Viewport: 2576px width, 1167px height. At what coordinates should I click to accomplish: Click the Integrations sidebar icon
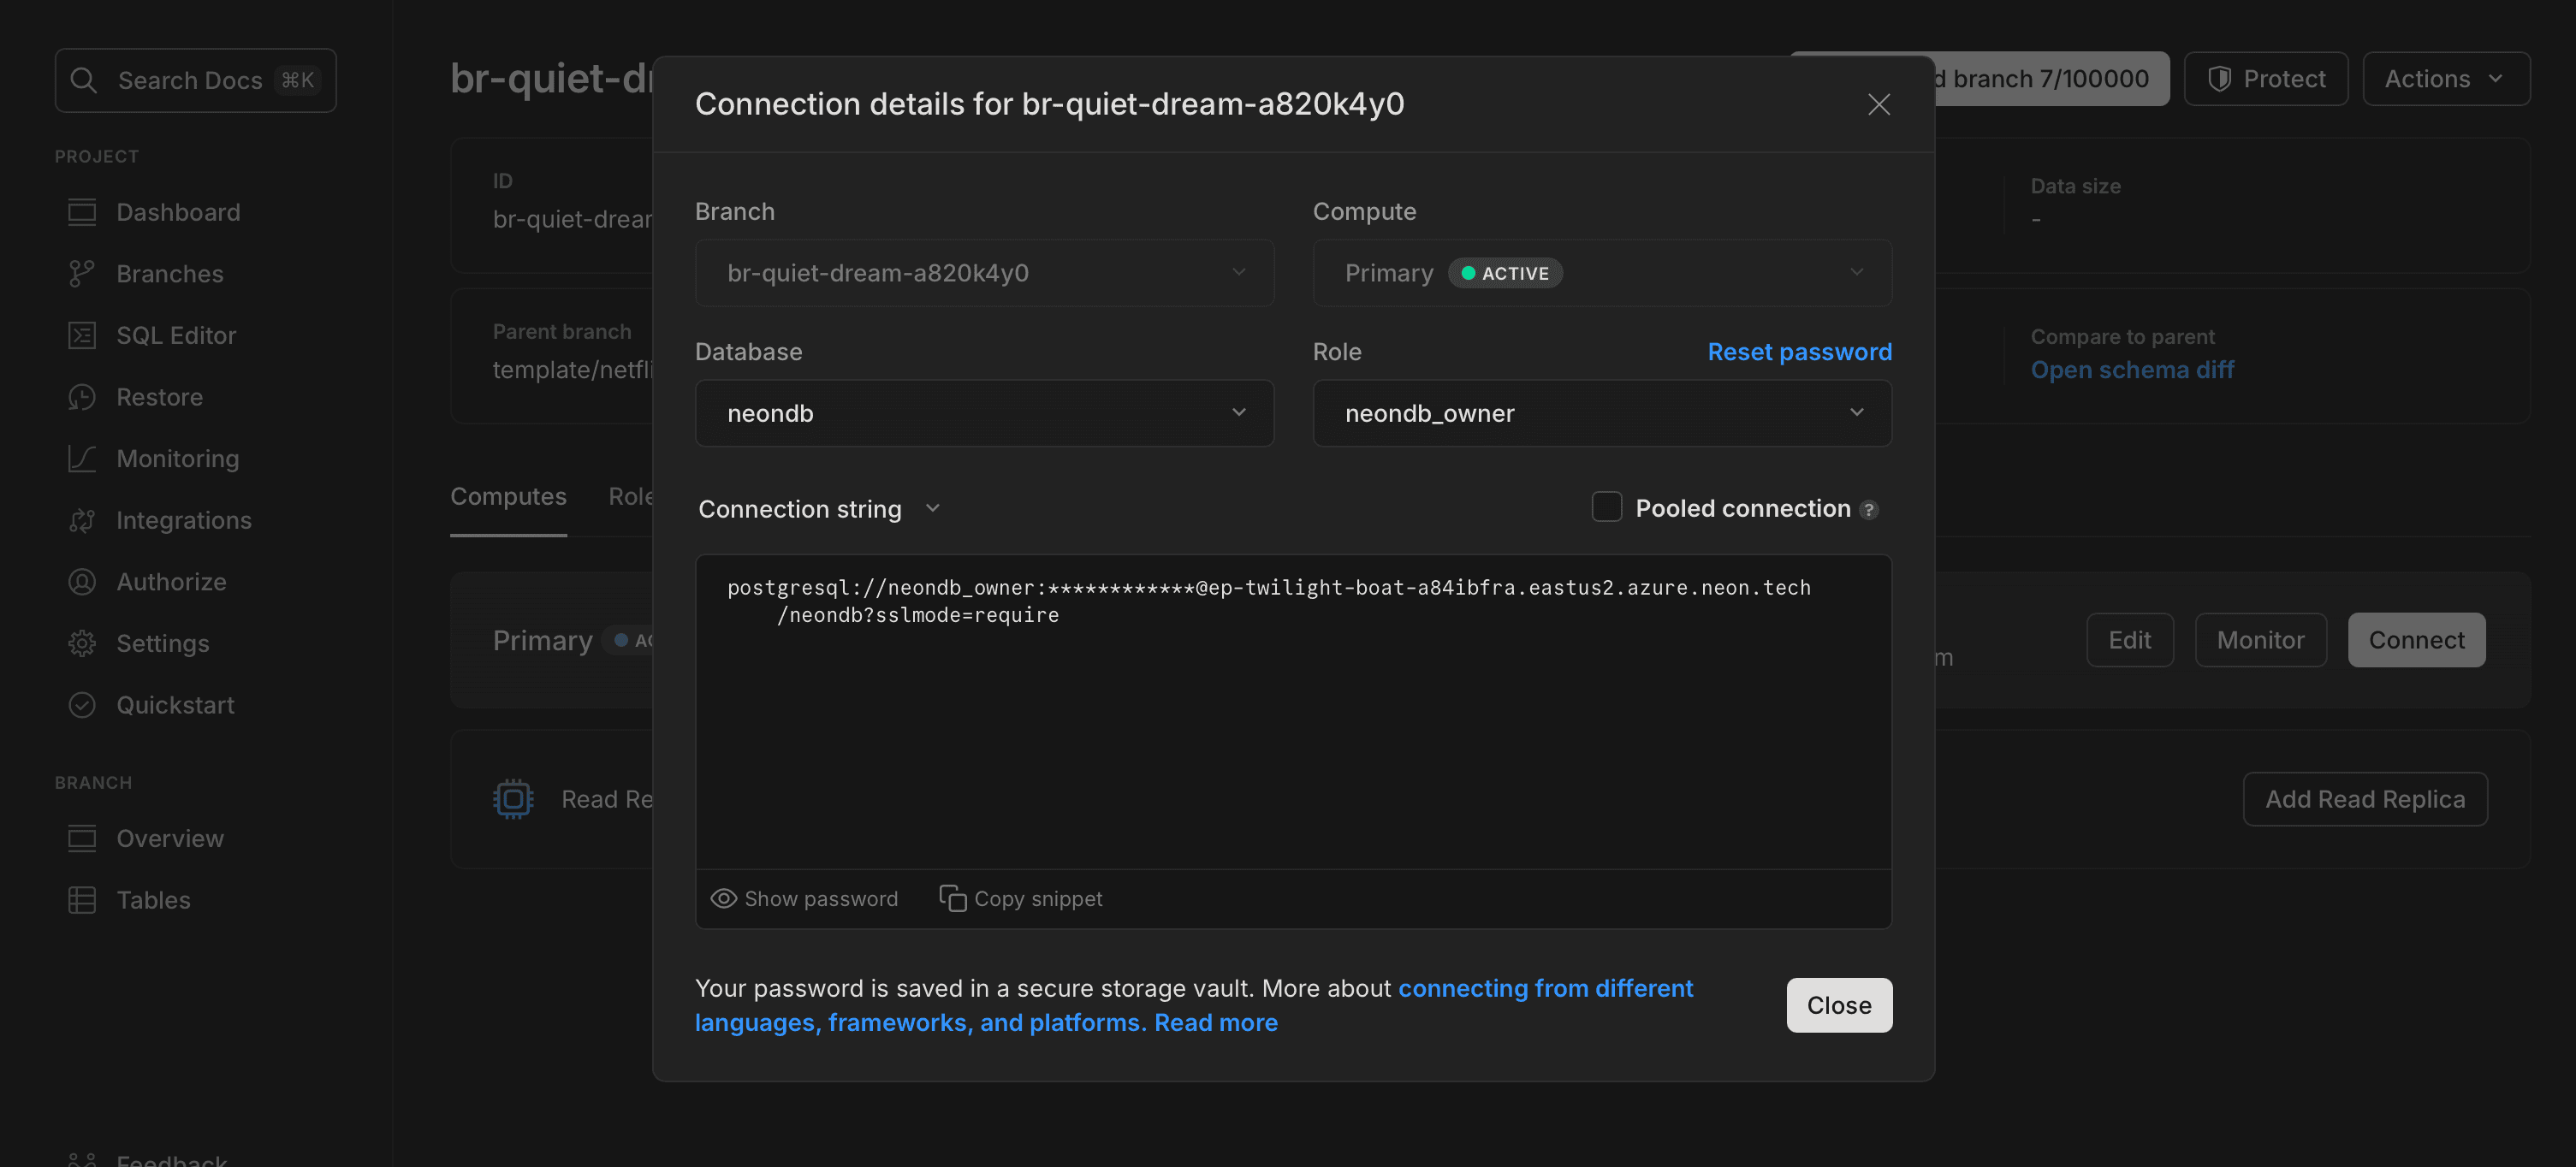coord(82,520)
